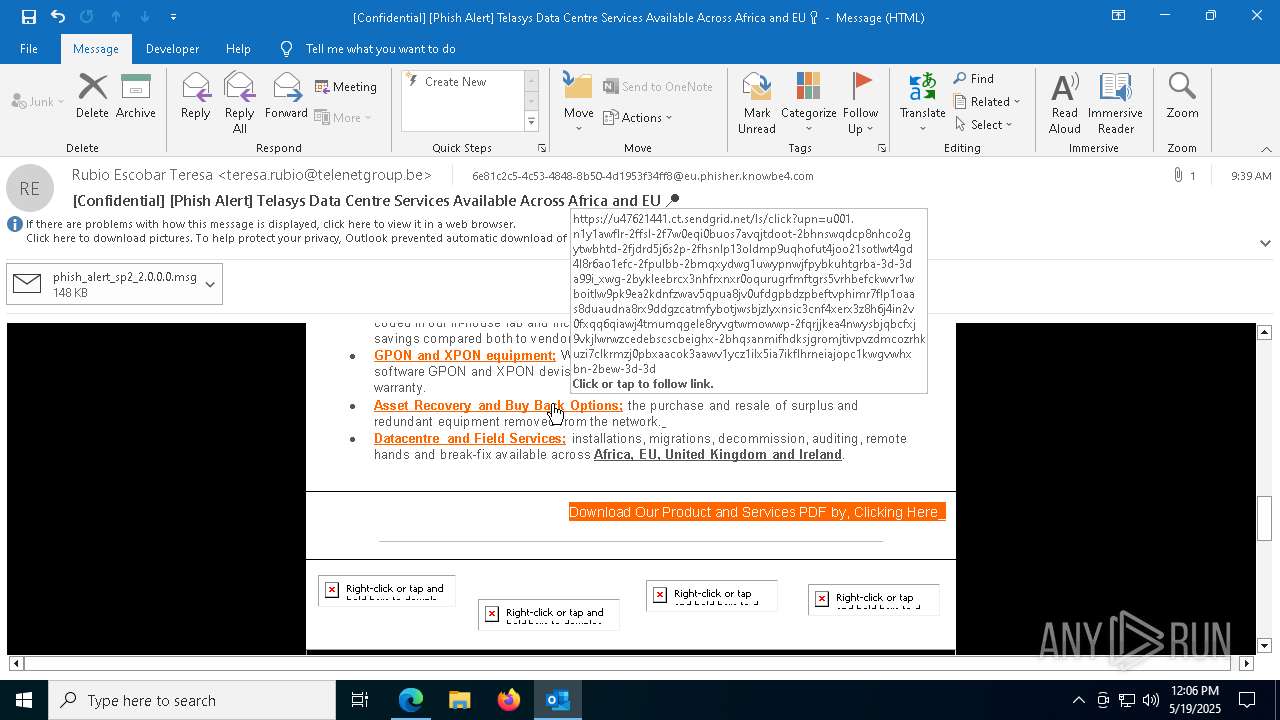The image size is (1280, 720).
Task: Forward the message
Action: 286,97
